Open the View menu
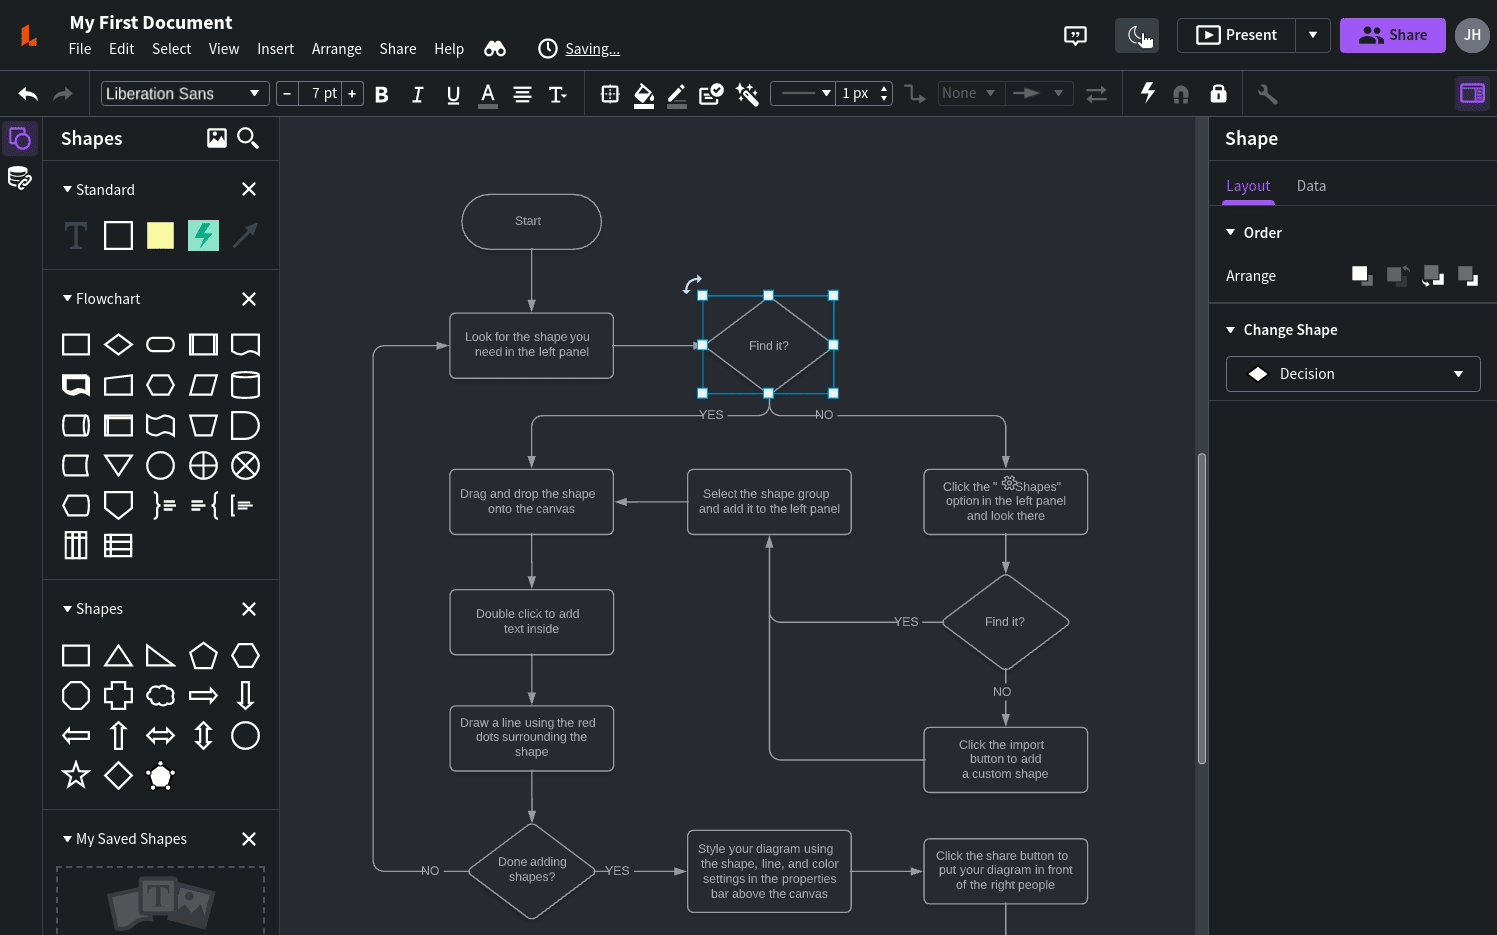The height and width of the screenshot is (935, 1497). click(224, 49)
